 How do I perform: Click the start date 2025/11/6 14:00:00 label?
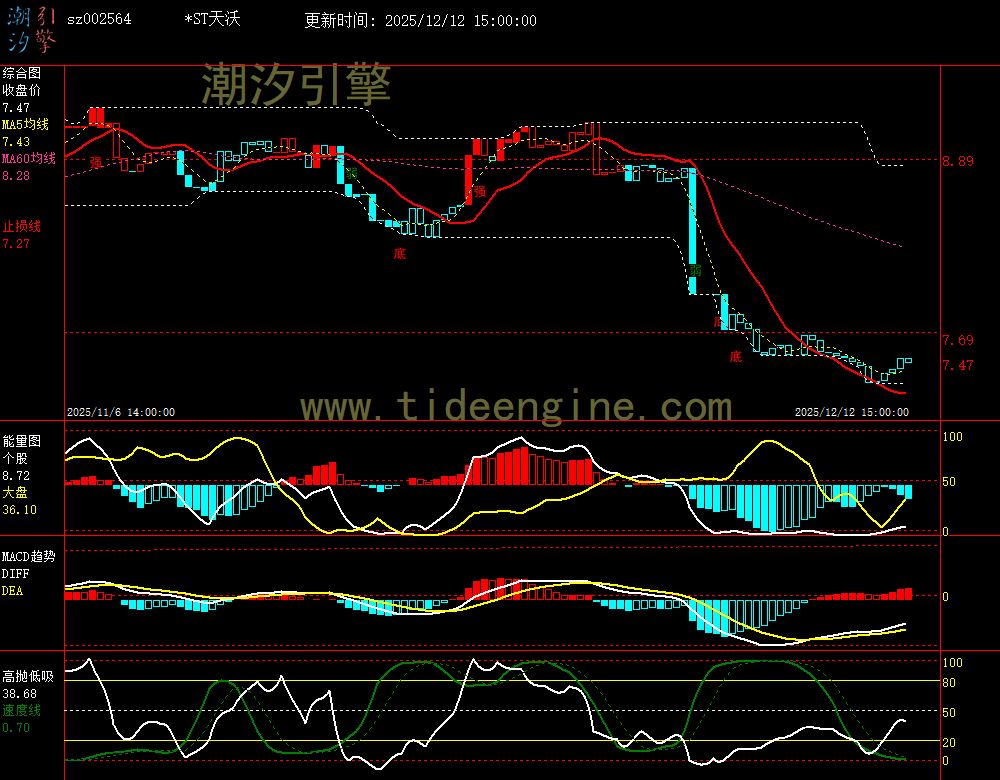[120, 412]
